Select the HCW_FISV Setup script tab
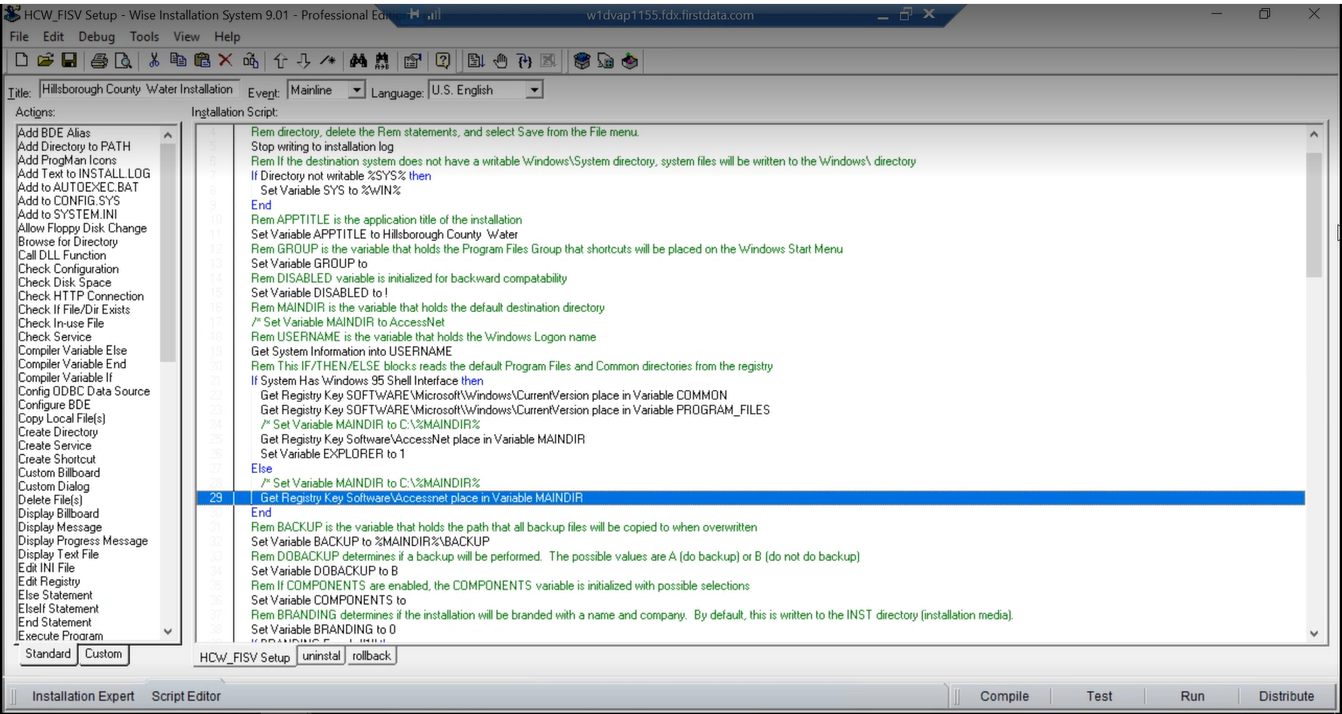The image size is (1342, 714). click(x=245, y=657)
